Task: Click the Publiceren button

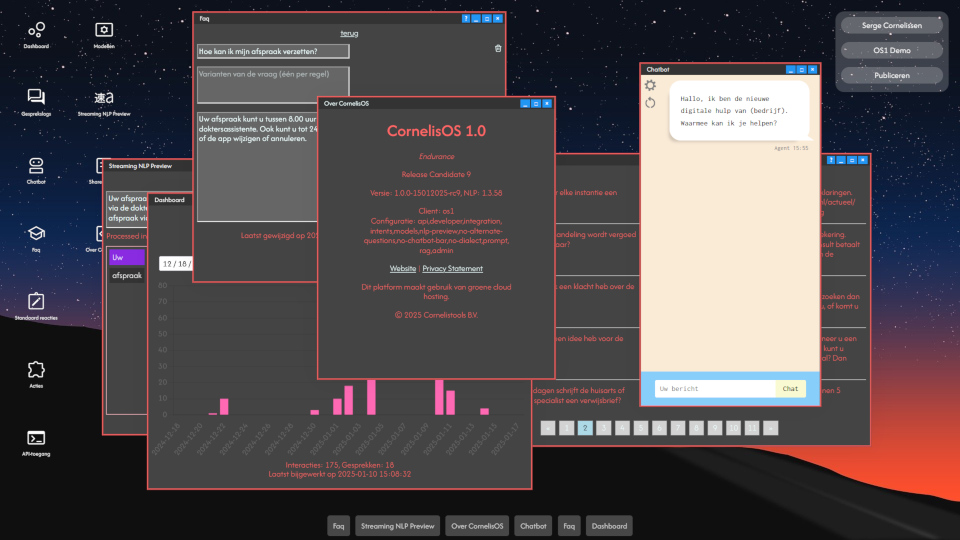Action: click(891, 75)
